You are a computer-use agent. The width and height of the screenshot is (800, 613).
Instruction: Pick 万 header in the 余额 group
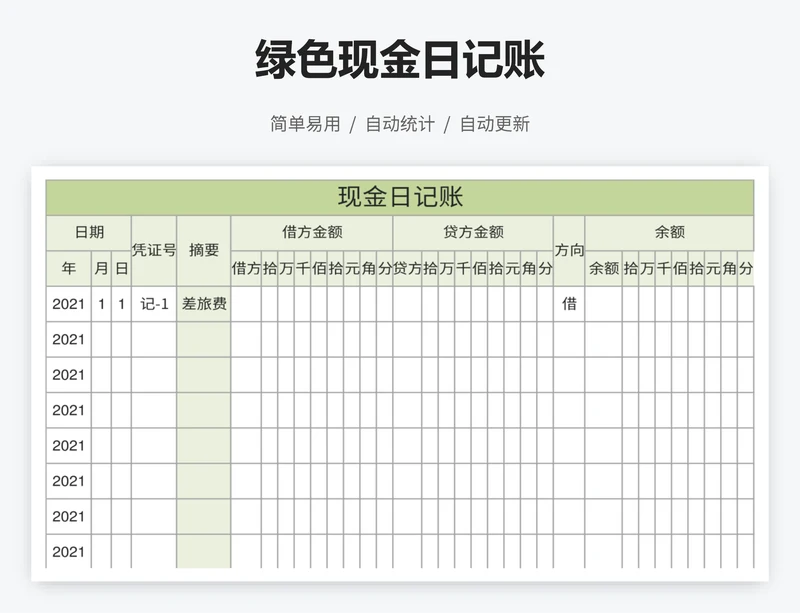click(647, 268)
